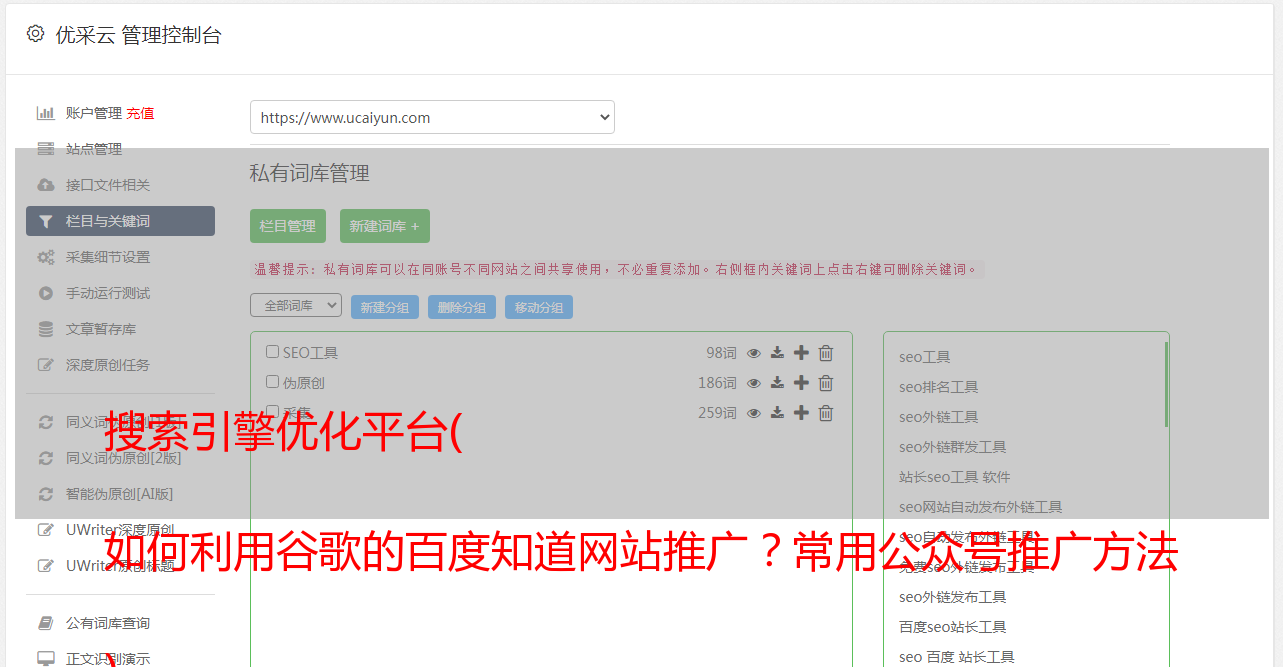
Task: Click the cloud upload icon beside 接口文件相关
Action: 46,185
